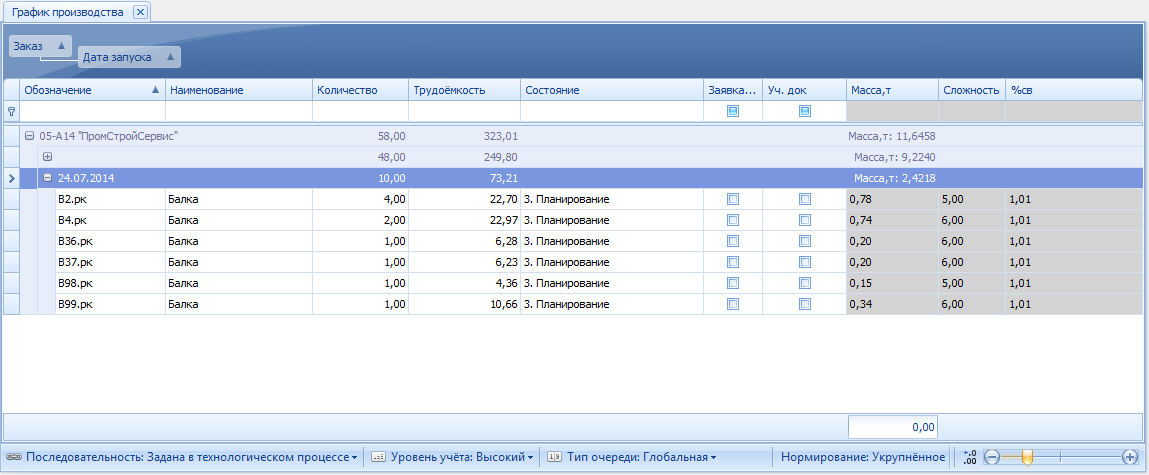Toggle the Заявка filter row checkbox
The width and height of the screenshot is (1149, 475).
733,111
